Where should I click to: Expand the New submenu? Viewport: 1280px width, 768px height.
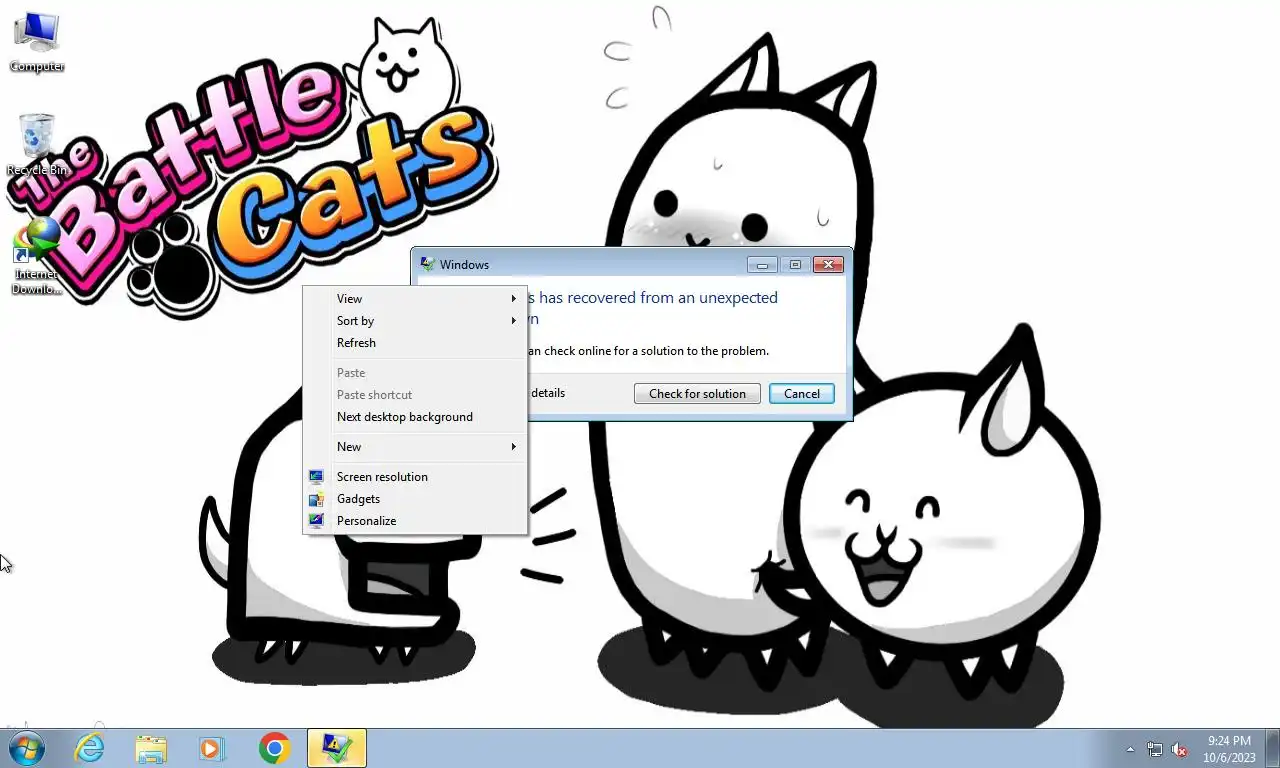click(x=415, y=447)
